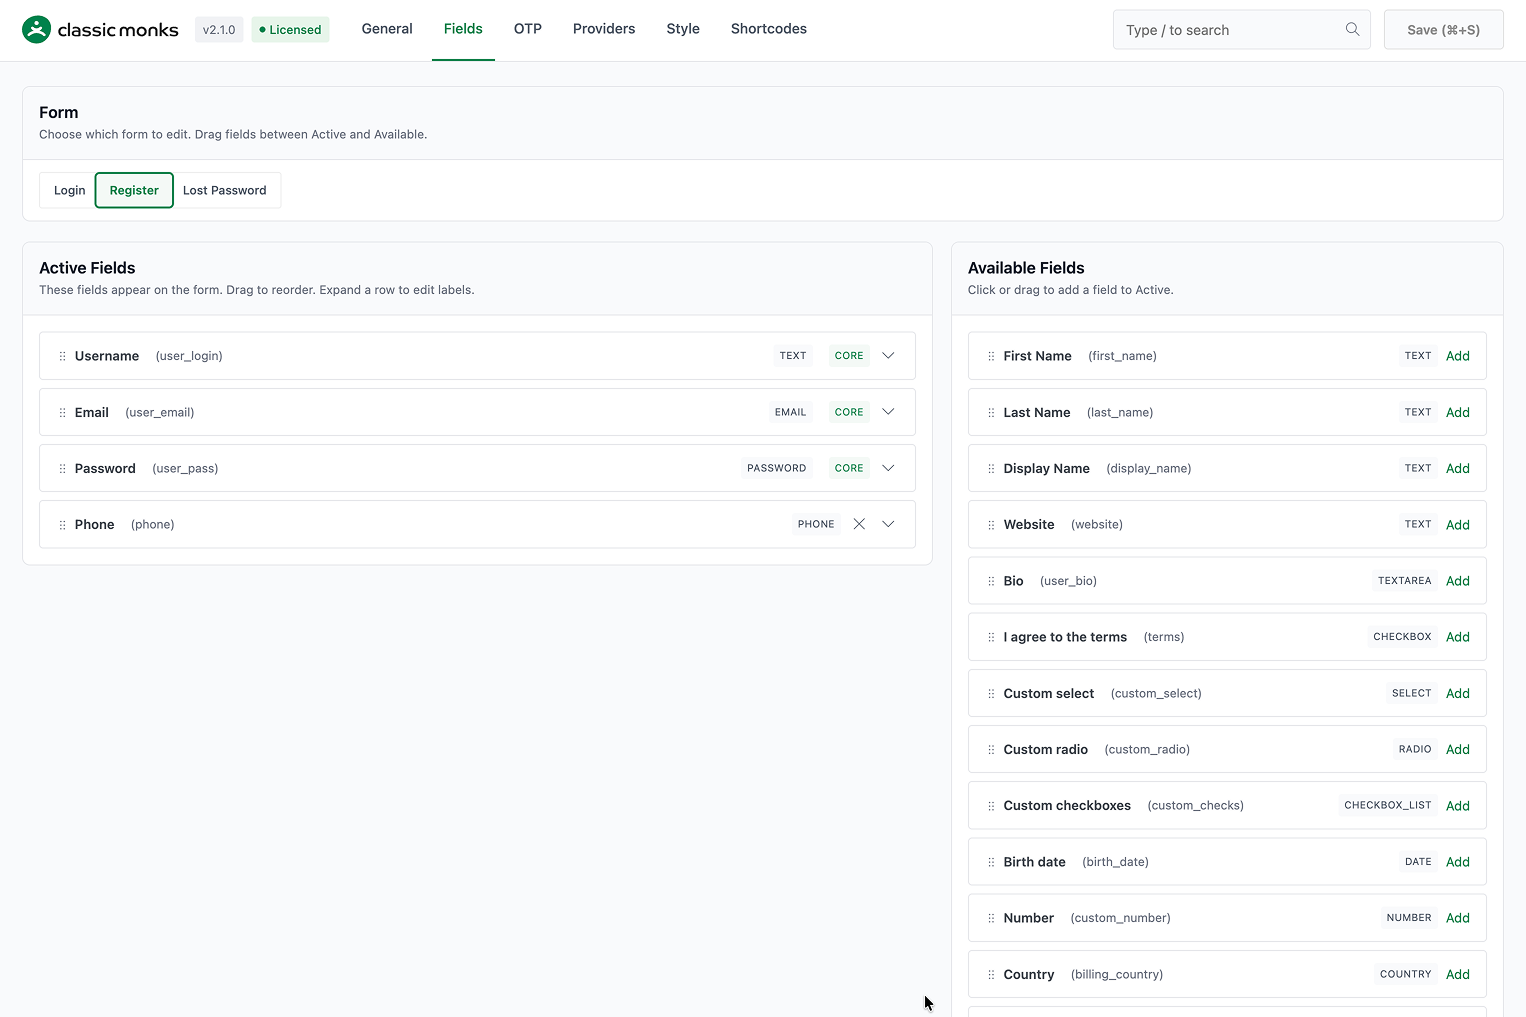Click the Available Fields heading
The height and width of the screenshot is (1017, 1526).
coord(1026,268)
